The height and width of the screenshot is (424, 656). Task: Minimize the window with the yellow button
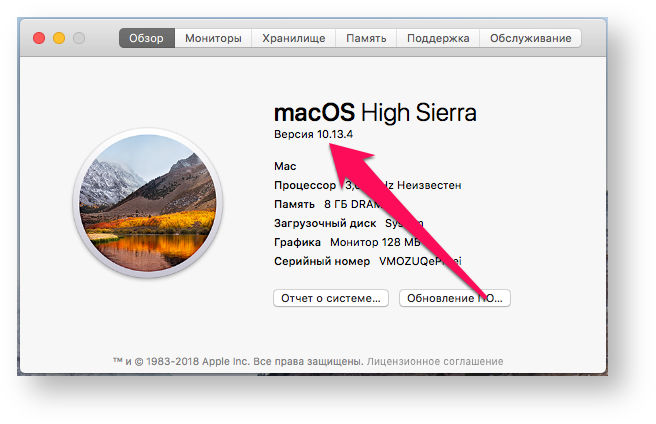tap(59, 38)
